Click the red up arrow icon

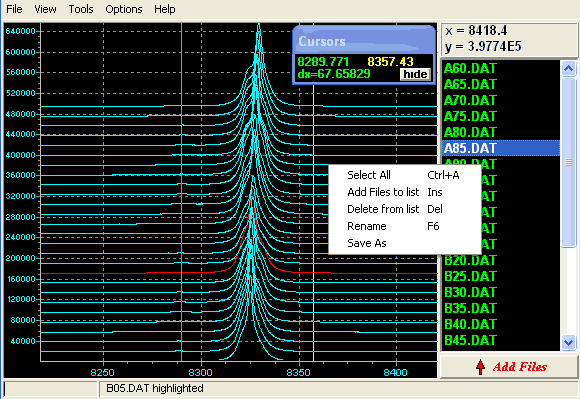(x=480, y=366)
